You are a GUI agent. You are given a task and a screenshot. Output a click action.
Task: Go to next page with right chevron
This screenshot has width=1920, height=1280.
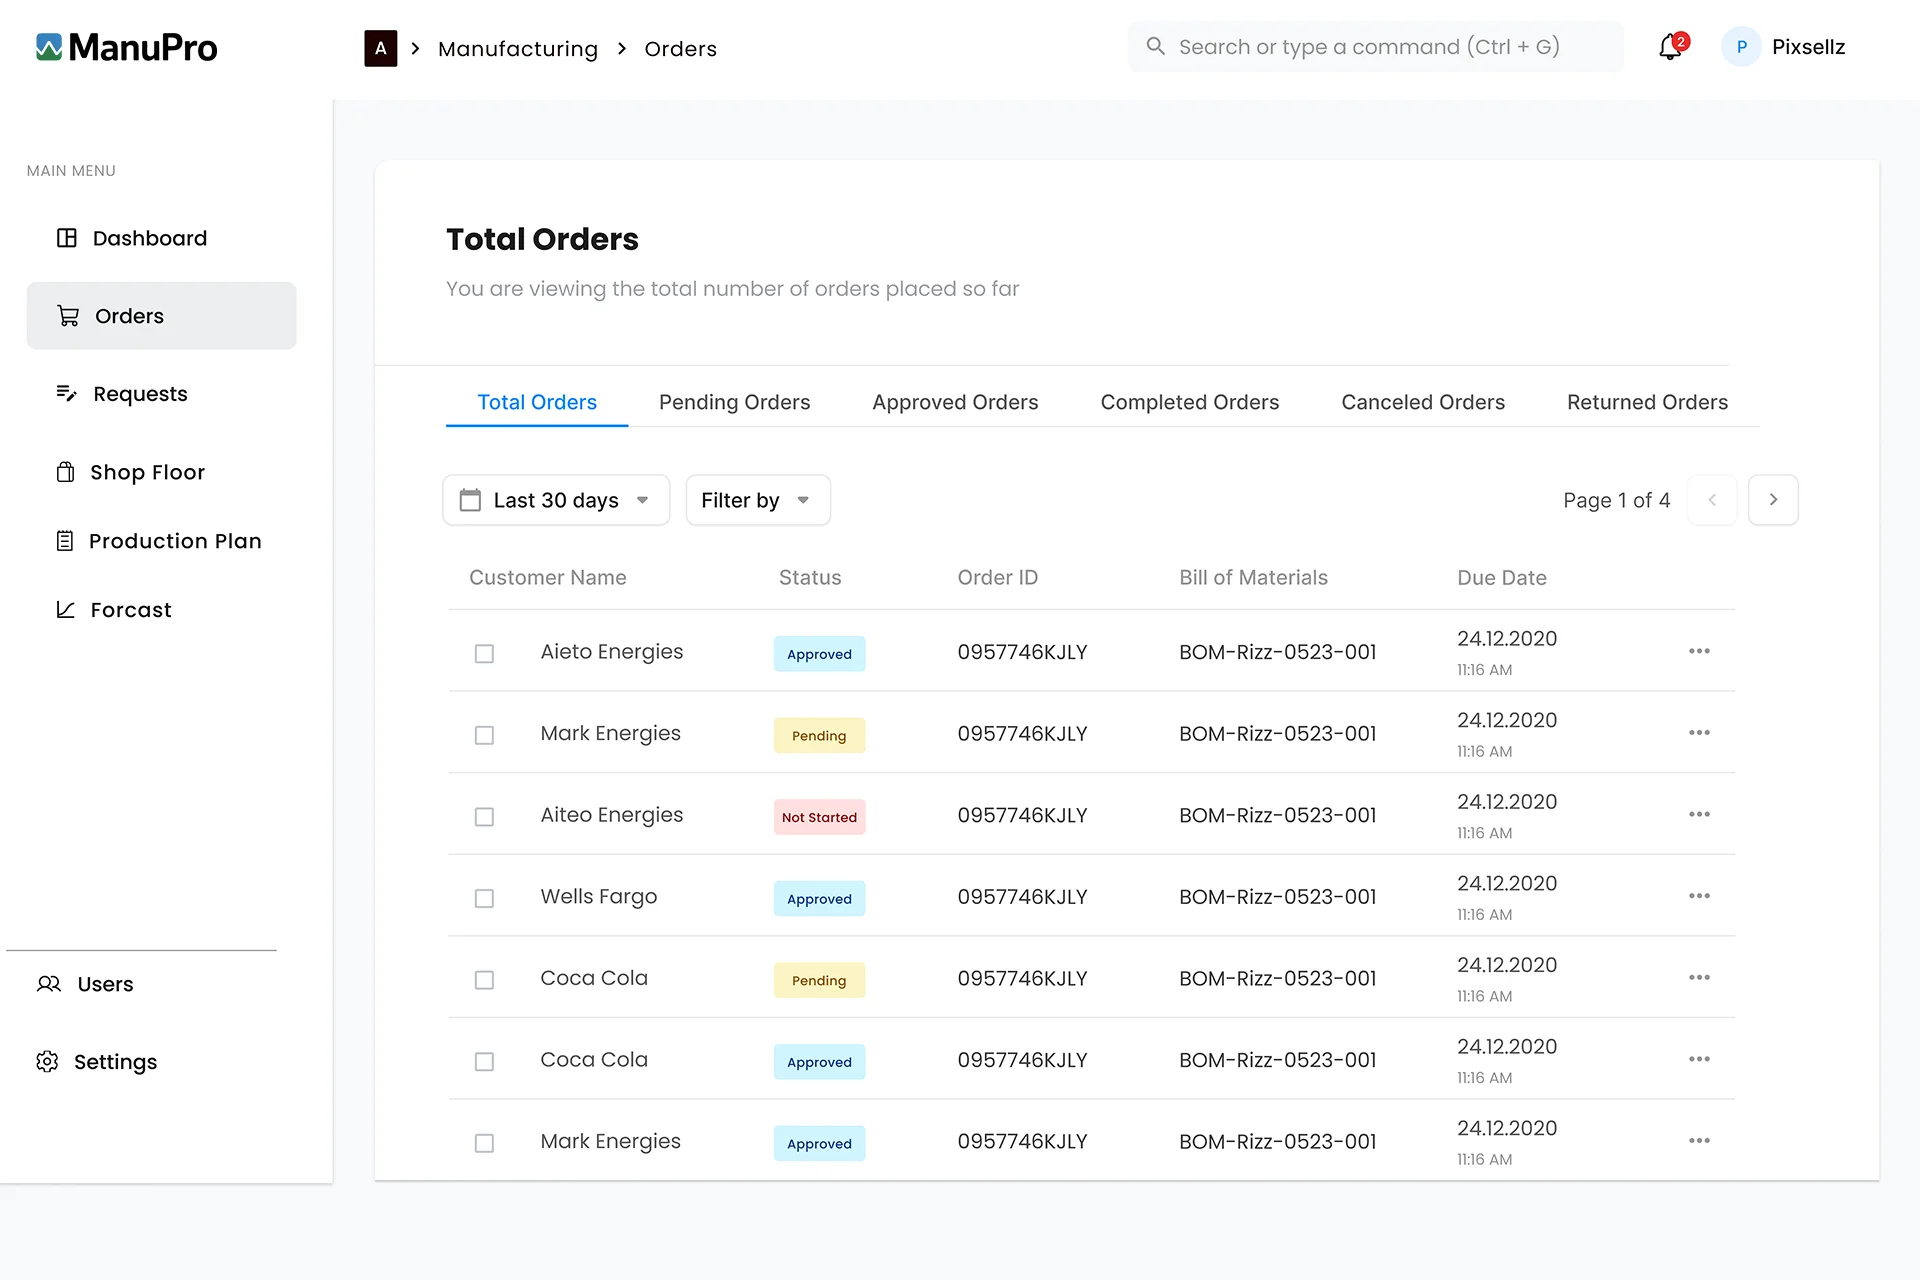click(1773, 500)
